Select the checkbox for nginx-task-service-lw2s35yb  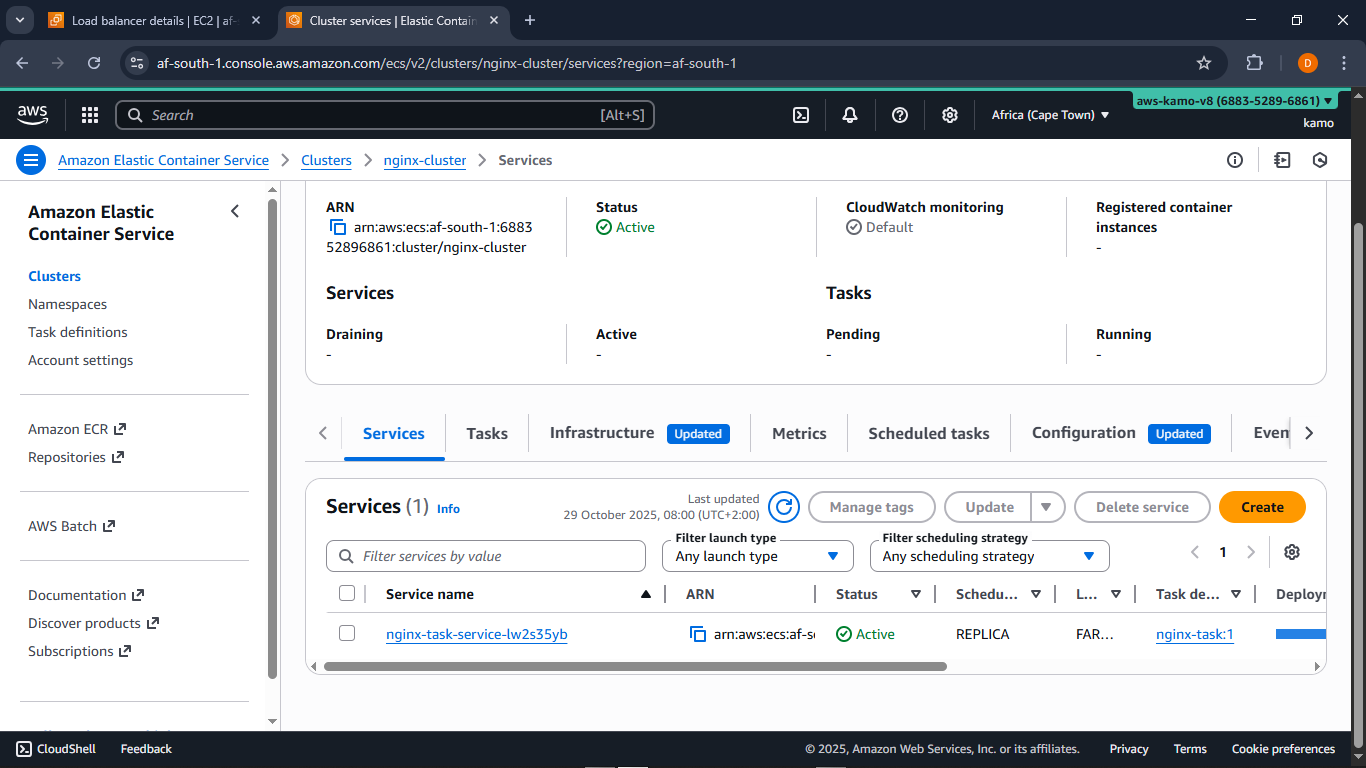[347, 633]
